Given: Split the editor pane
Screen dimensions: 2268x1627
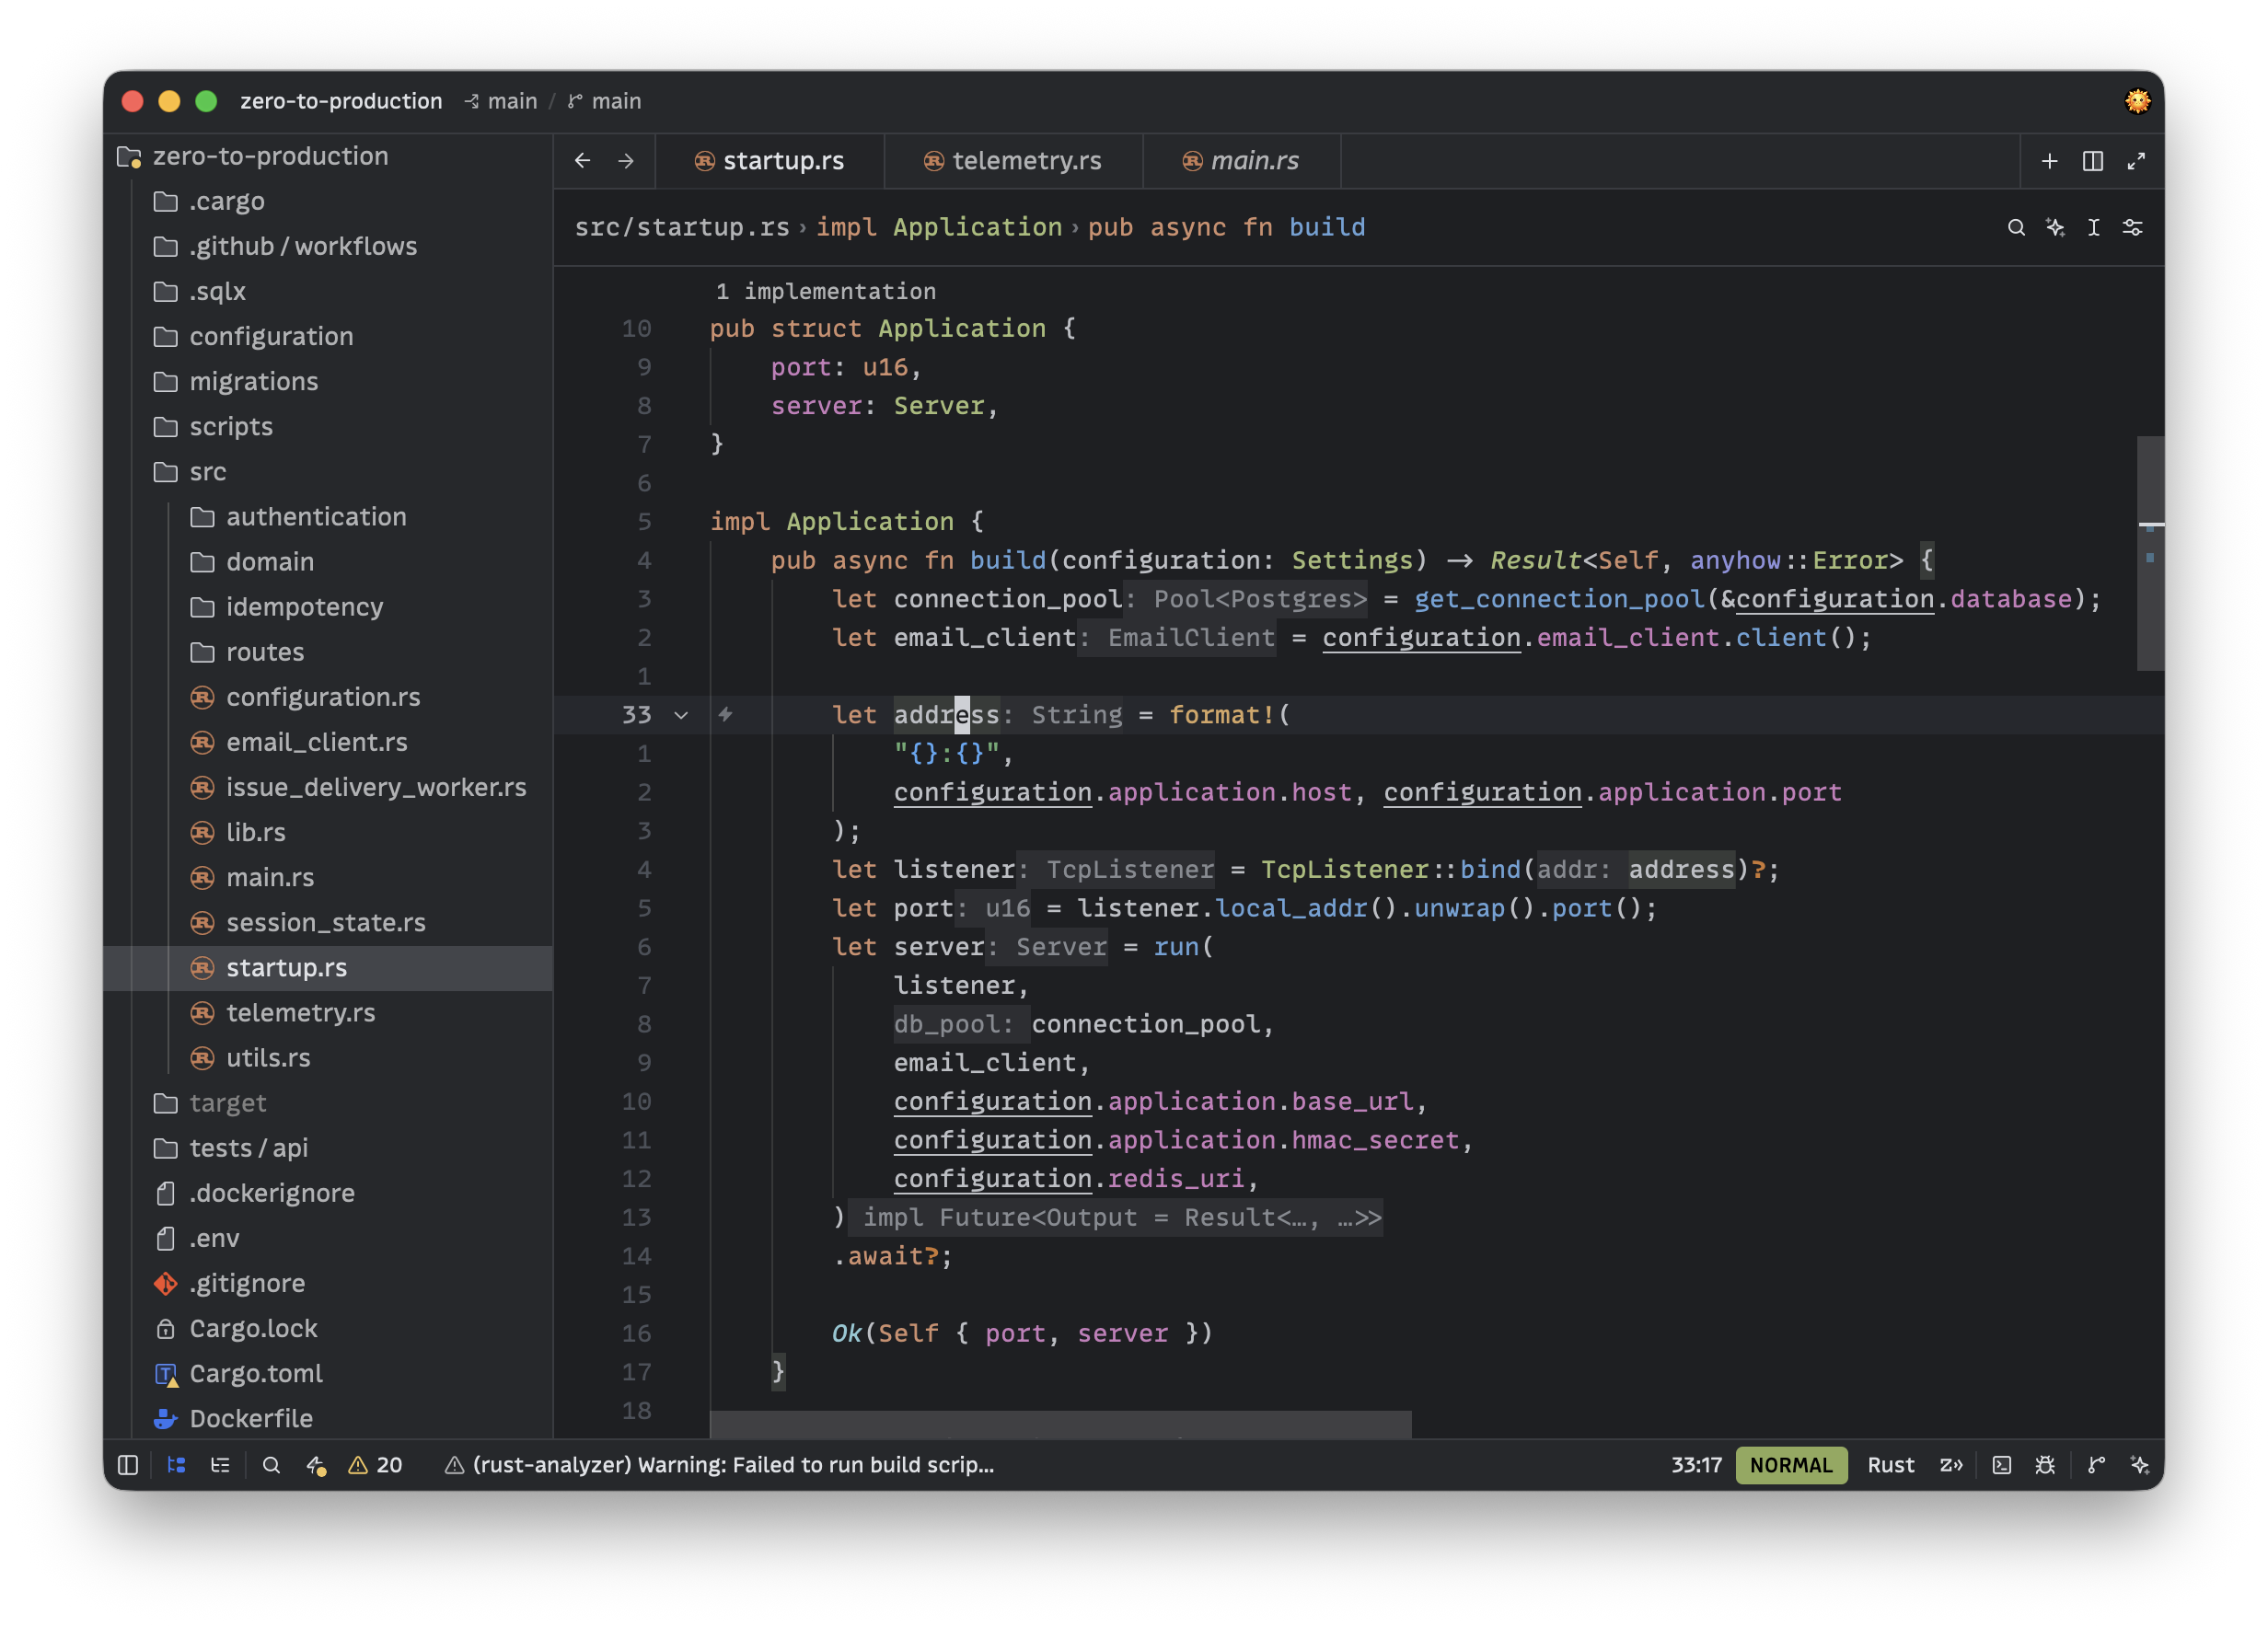Looking at the screenshot, I should coord(2093,161).
